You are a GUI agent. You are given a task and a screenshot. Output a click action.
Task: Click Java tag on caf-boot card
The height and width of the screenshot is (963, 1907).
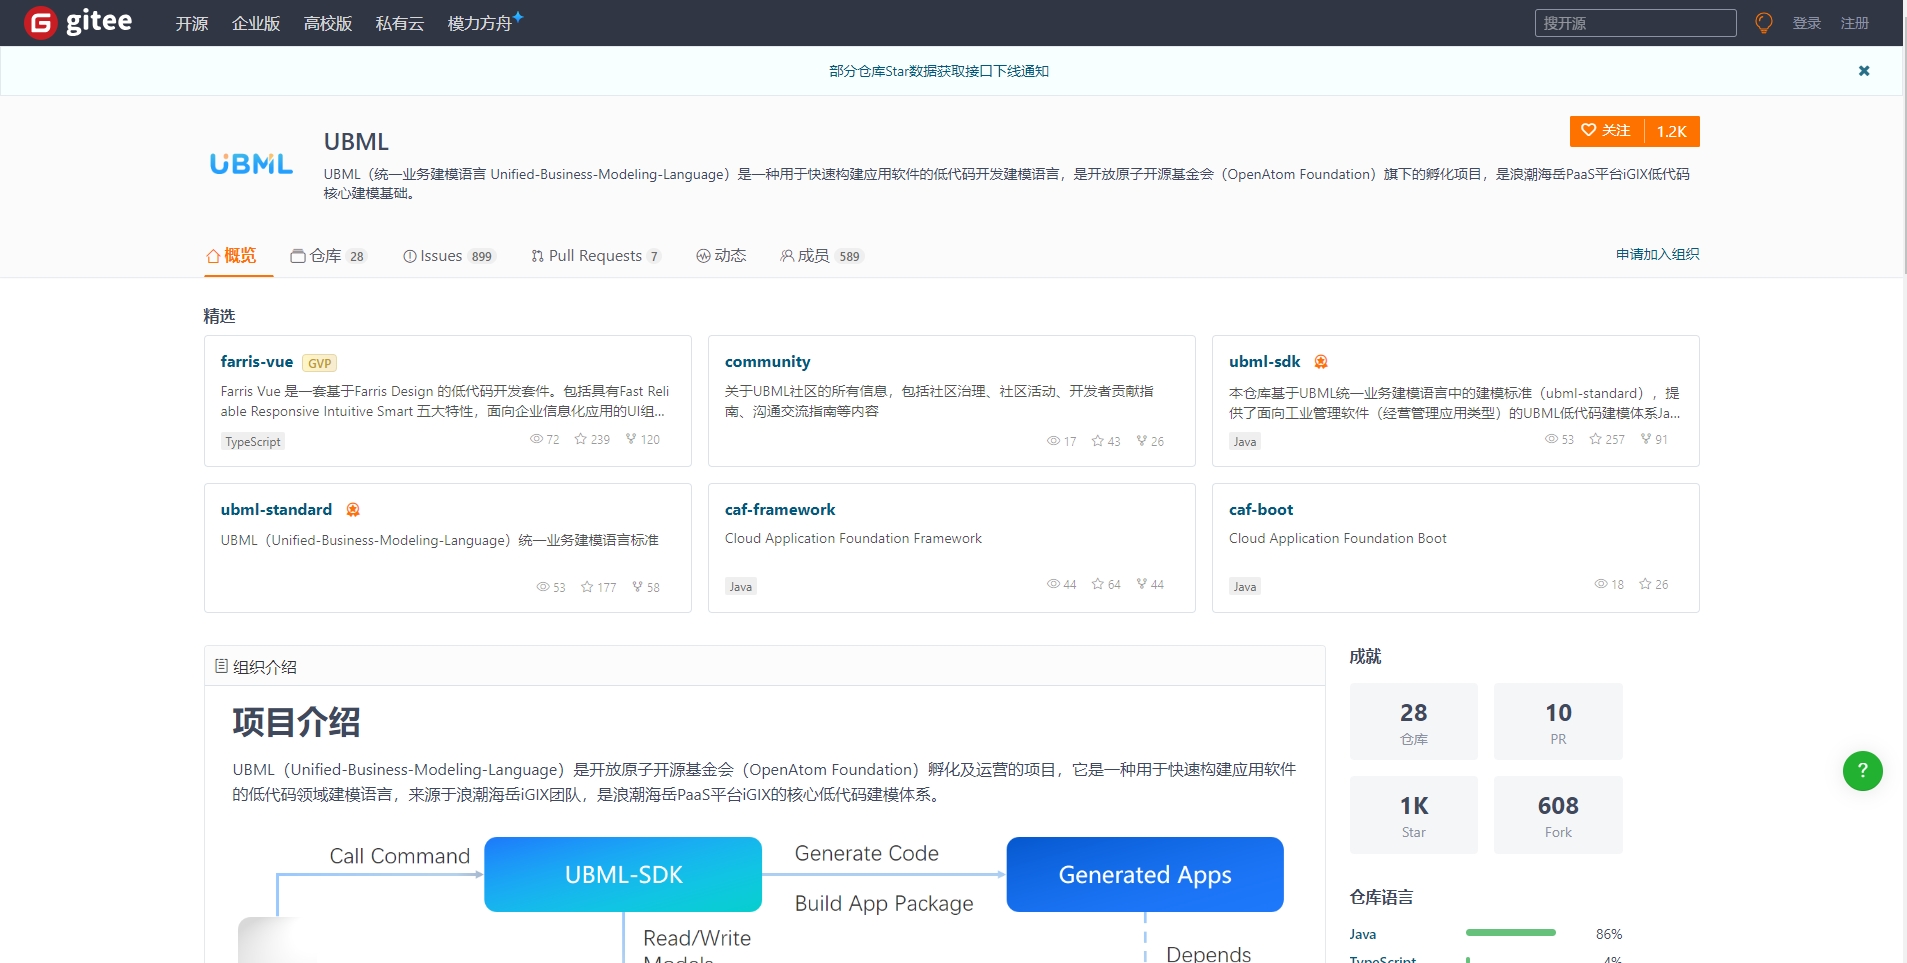click(1245, 587)
